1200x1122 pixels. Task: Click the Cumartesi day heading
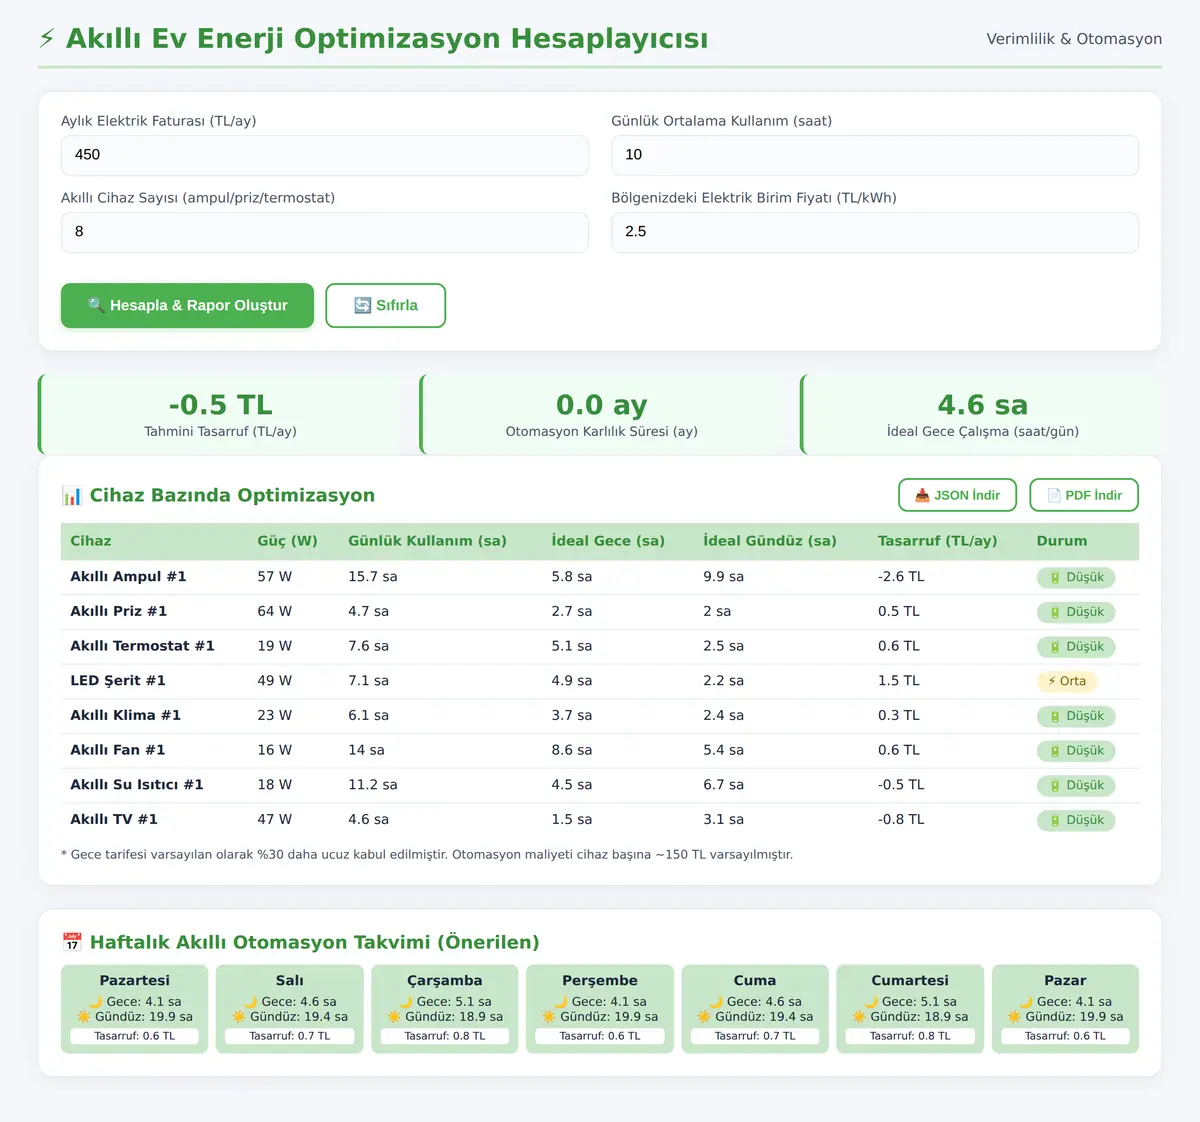910,981
